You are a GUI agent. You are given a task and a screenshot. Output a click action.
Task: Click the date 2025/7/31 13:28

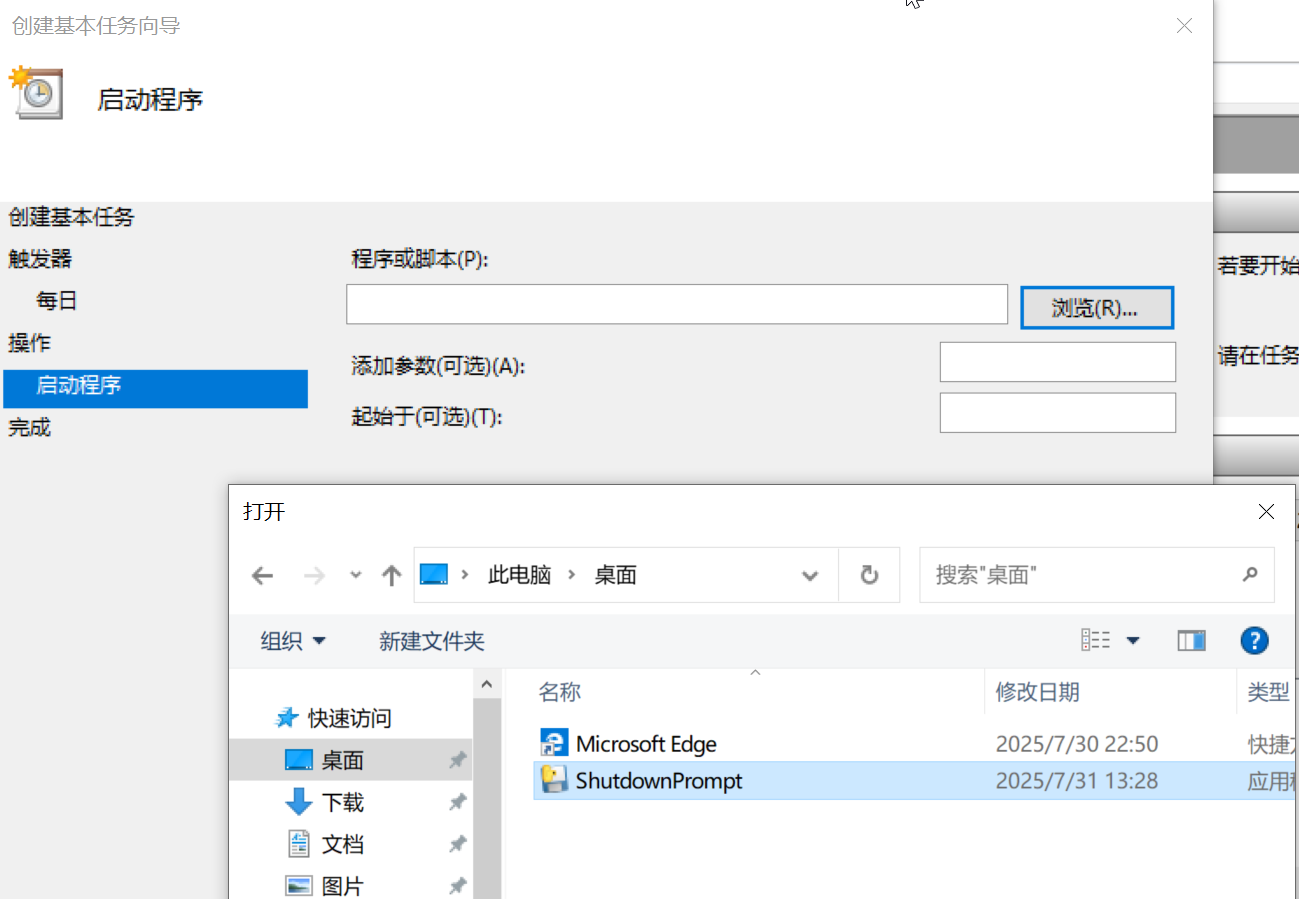(x=1077, y=781)
